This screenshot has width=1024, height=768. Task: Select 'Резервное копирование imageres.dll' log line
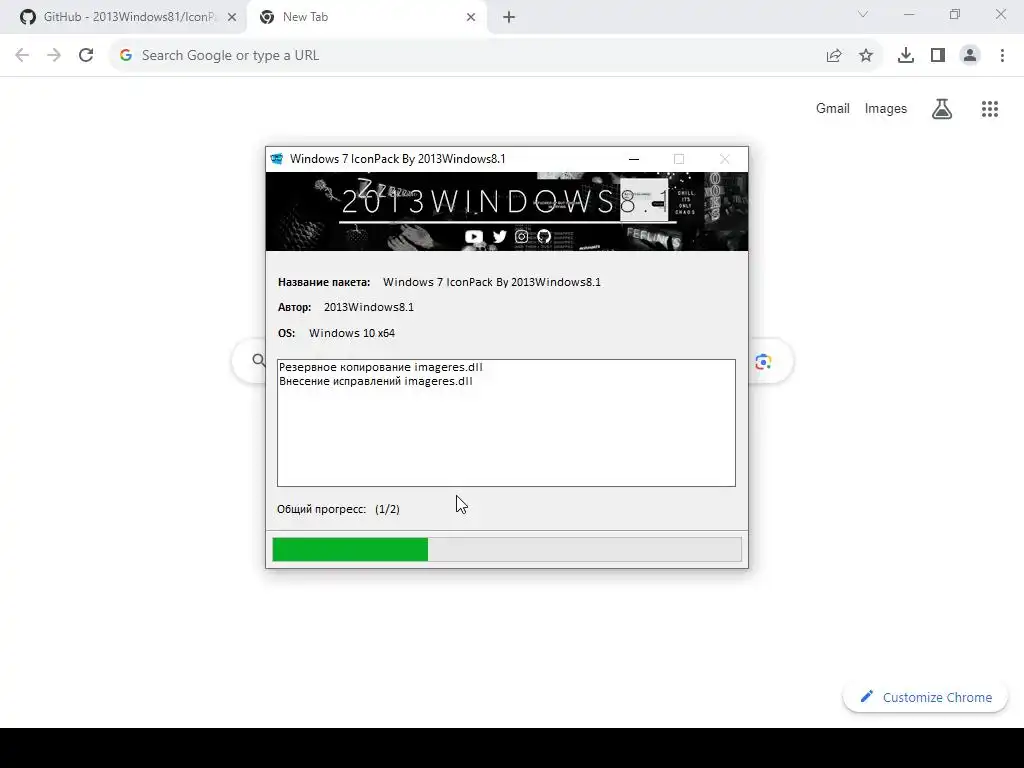[x=381, y=367]
